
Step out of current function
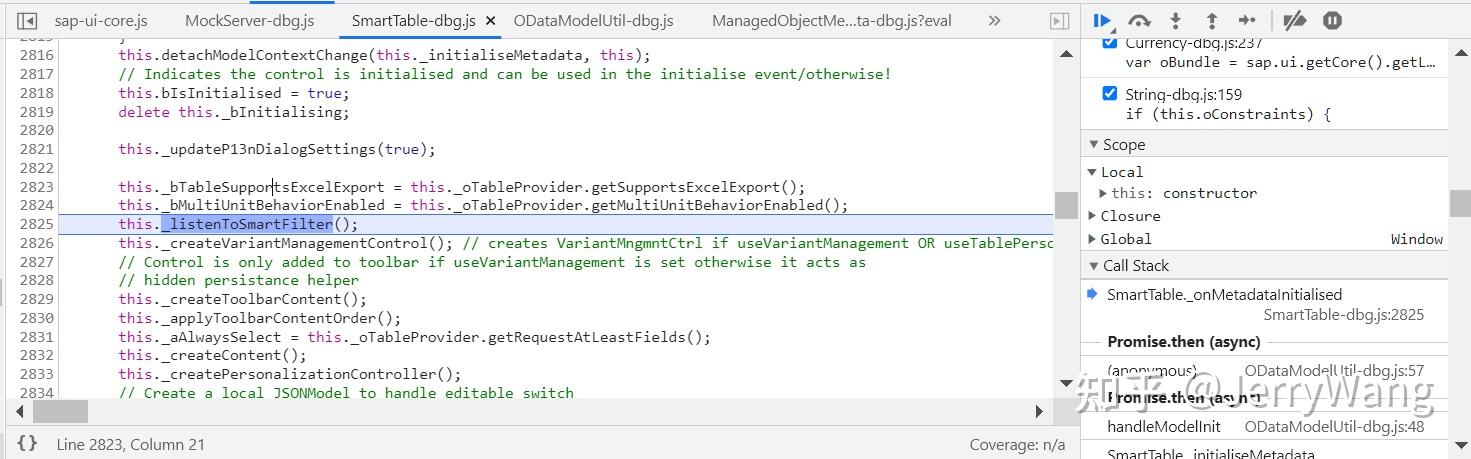[x=1211, y=20]
